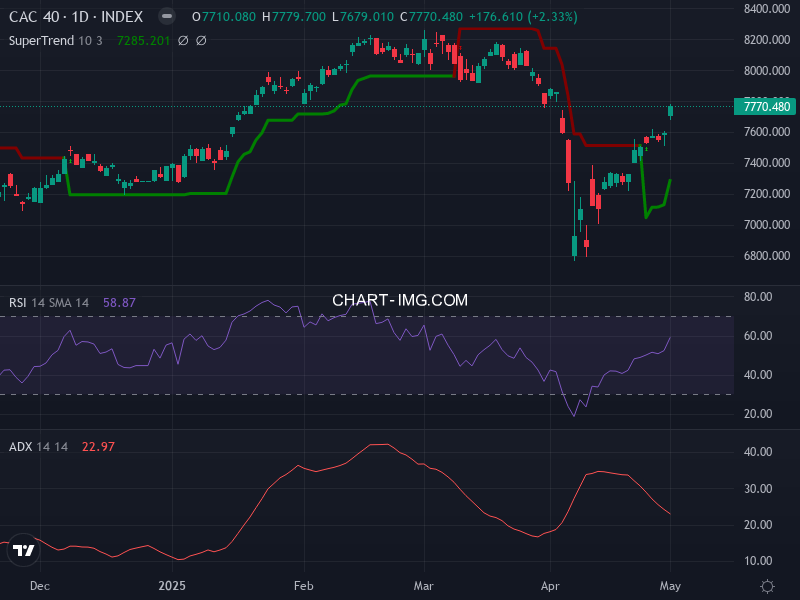Click low value L7679.010
Image resolution: width=800 pixels, height=600 pixels.
pos(363,17)
